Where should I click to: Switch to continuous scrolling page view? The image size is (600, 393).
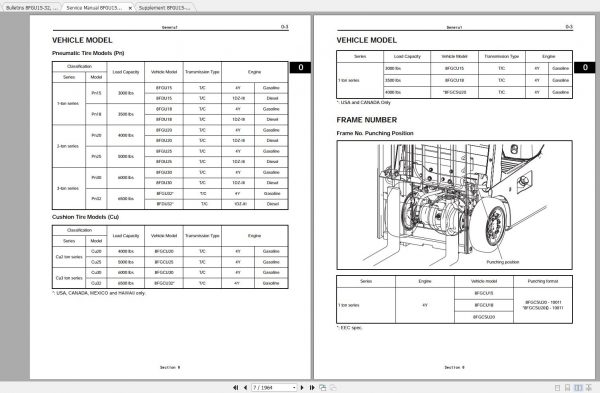pyautogui.click(x=567, y=388)
